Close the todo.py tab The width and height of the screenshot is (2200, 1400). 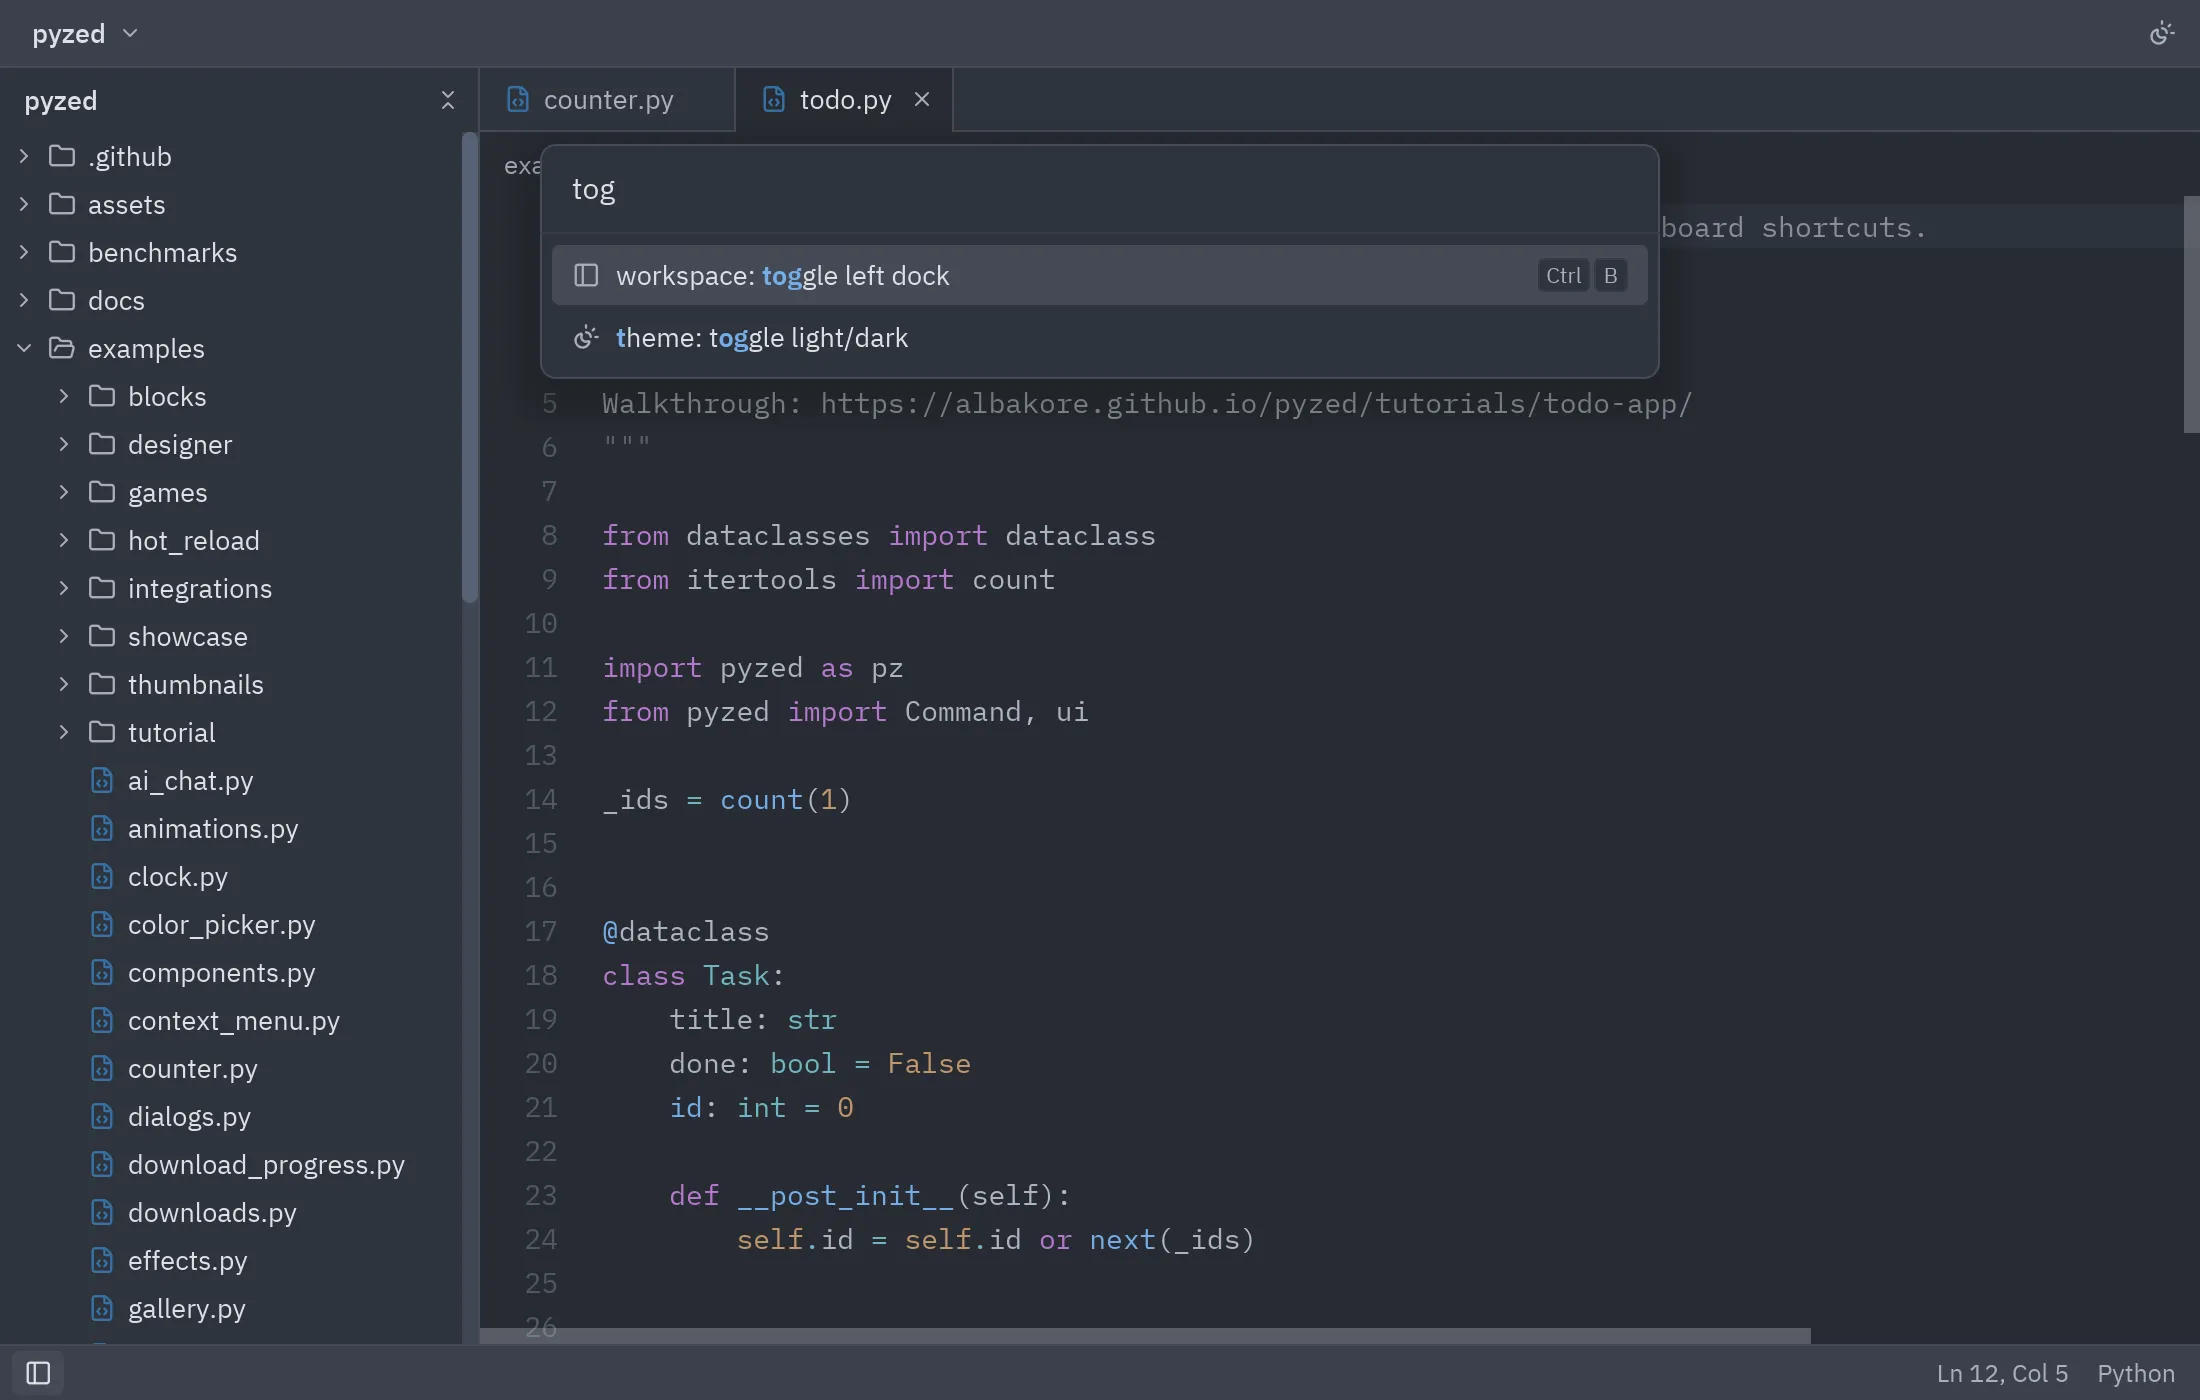[922, 99]
